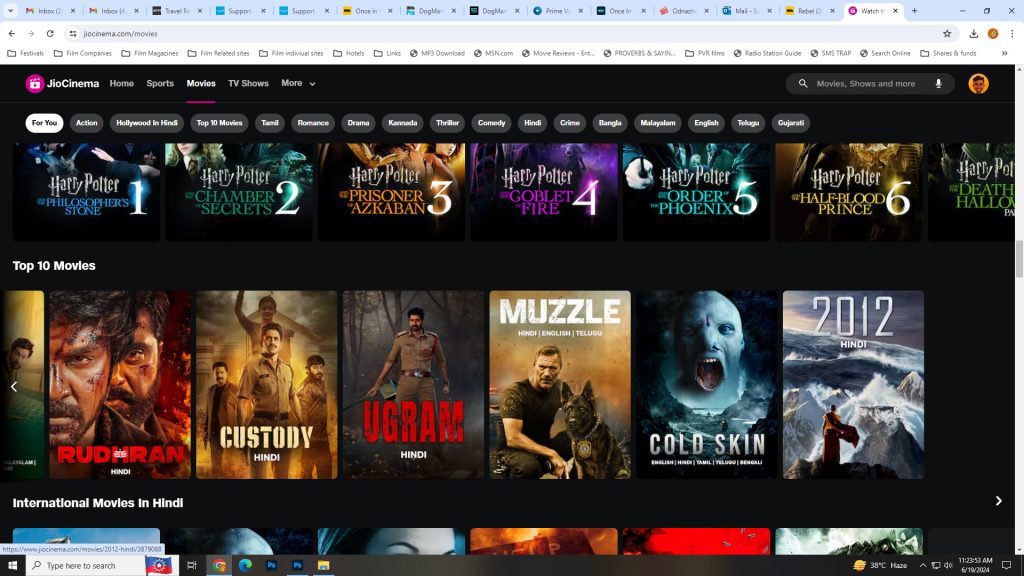1024x576 pixels.
Task: View site information icon in address bar
Action: [72, 33]
